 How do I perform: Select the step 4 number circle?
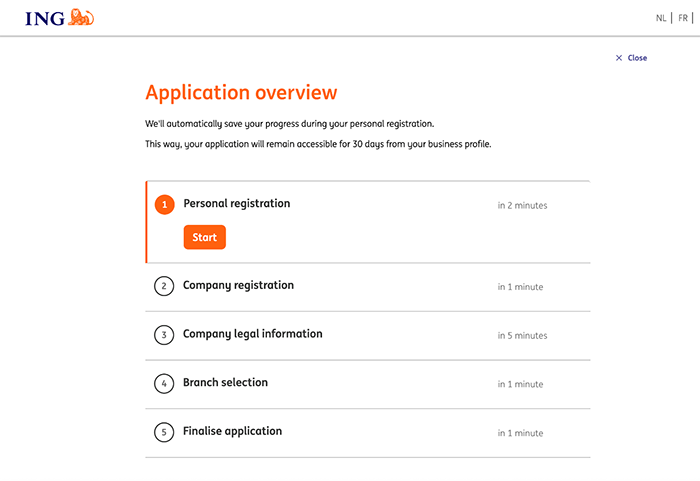pos(164,384)
